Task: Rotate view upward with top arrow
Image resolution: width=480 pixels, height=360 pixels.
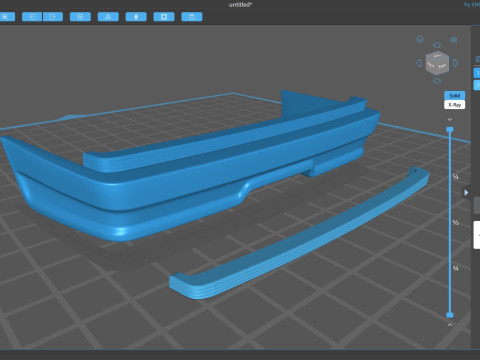Action: (437, 45)
